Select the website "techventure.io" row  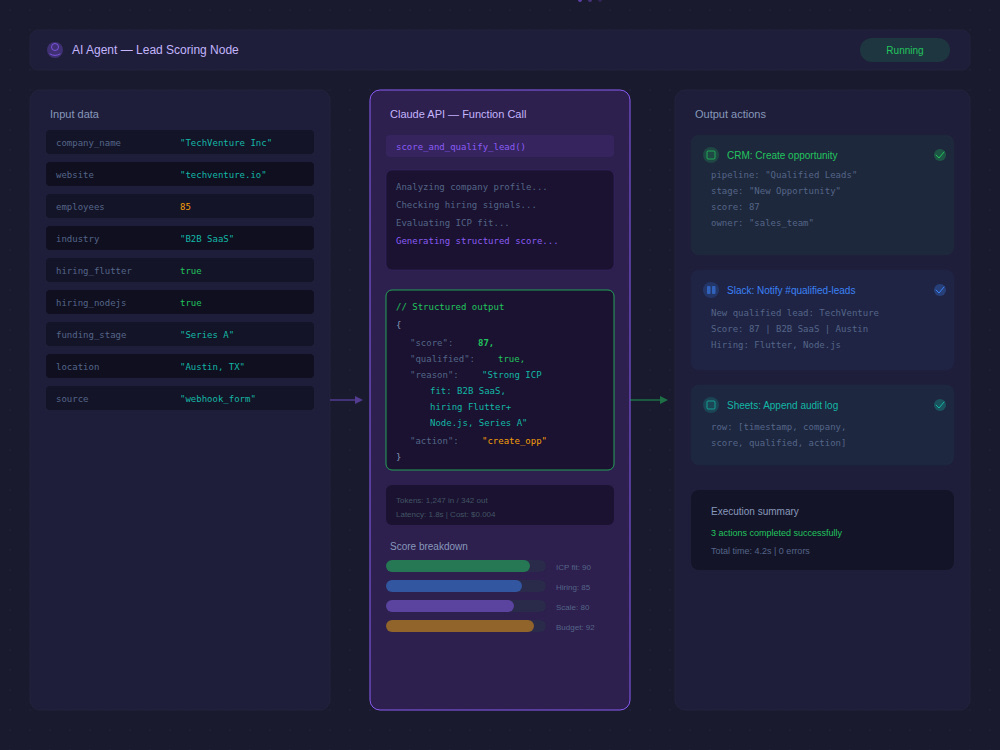click(x=180, y=174)
